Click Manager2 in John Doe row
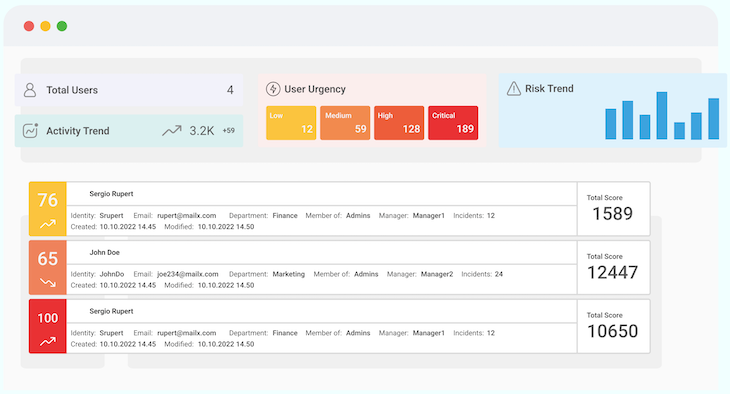This screenshot has width=730, height=394. [x=437, y=274]
